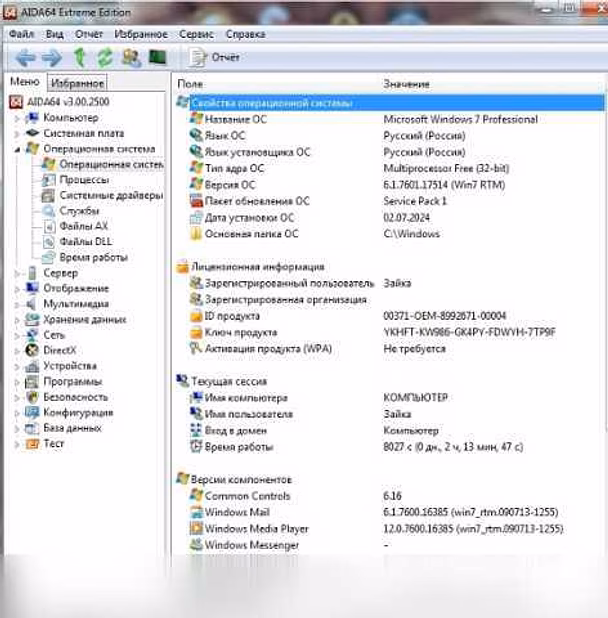
Task: Click the Системные драйверы icon
Action: [48, 195]
